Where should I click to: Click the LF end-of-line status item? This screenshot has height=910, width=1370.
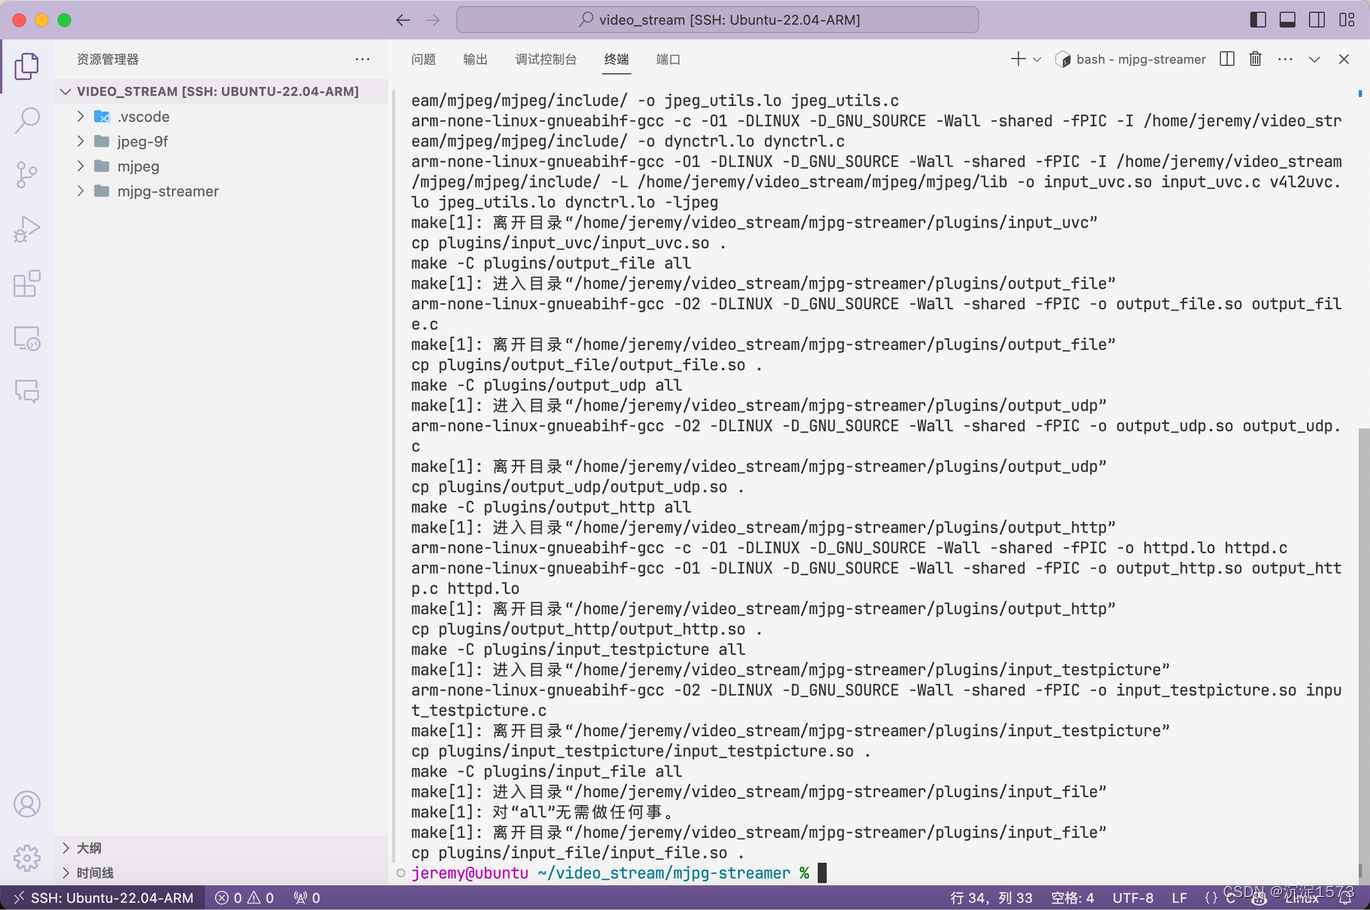coord(1179,898)
